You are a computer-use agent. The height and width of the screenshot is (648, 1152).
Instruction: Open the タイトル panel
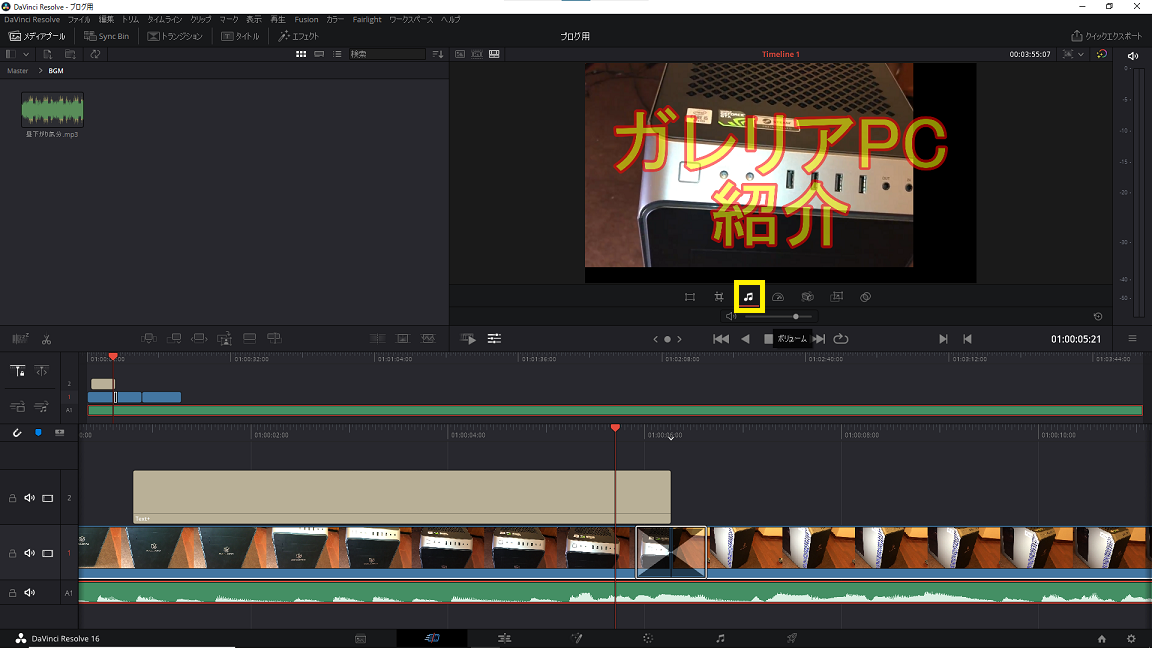tap(240, 36)
